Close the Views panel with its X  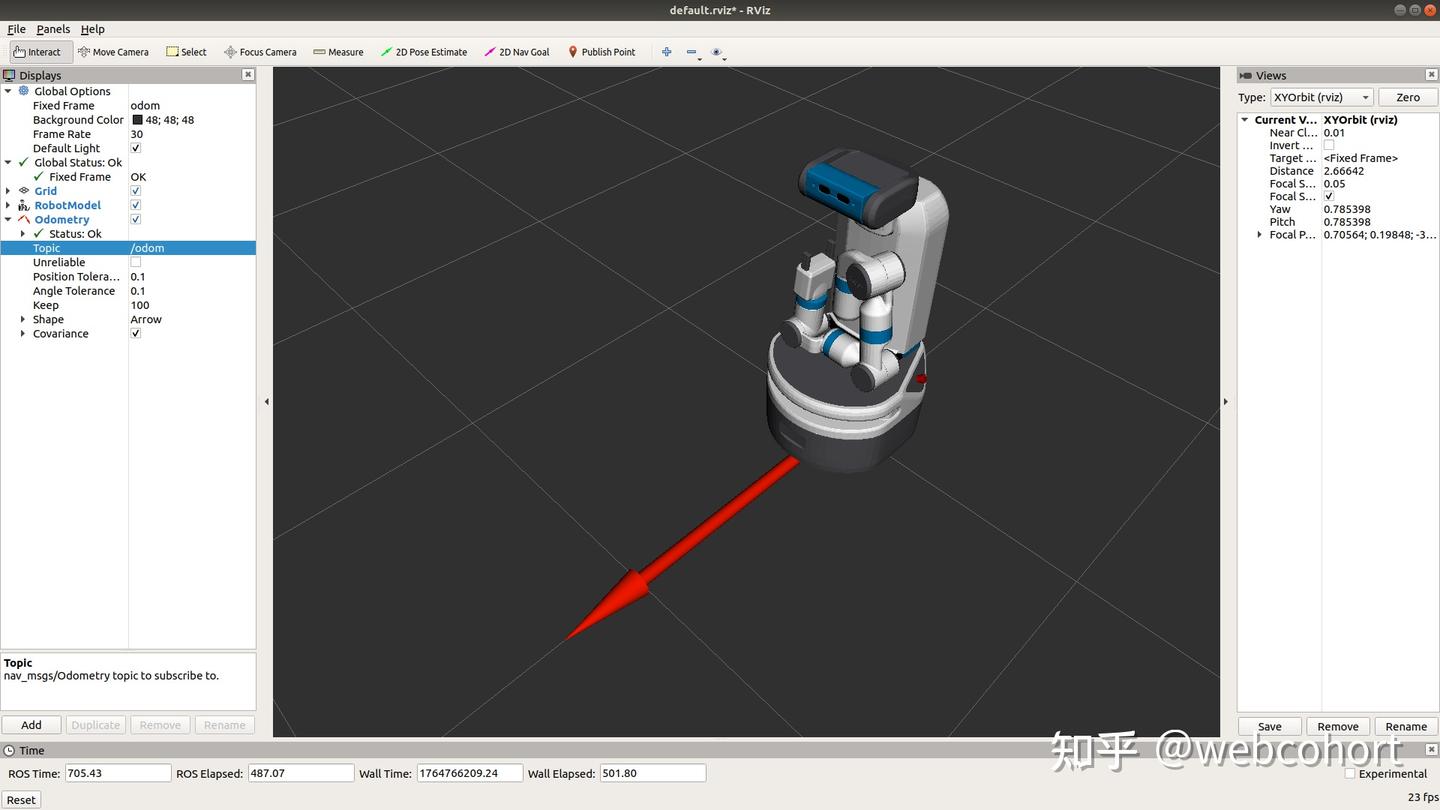1431,75
